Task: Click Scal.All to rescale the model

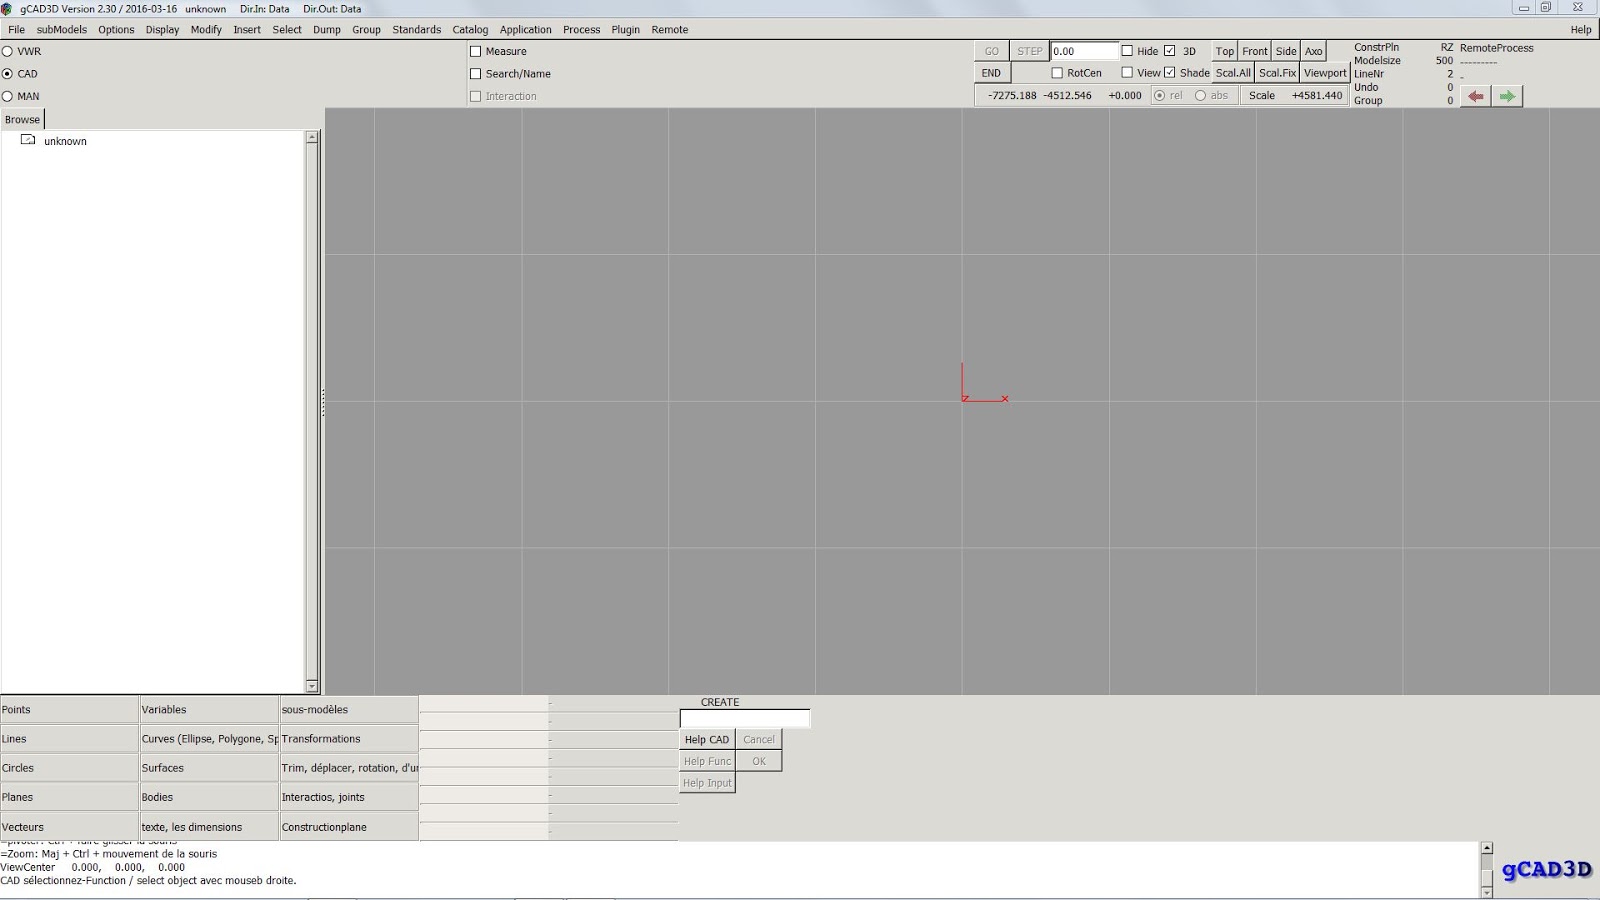Action: click(x=1232, y=73)
